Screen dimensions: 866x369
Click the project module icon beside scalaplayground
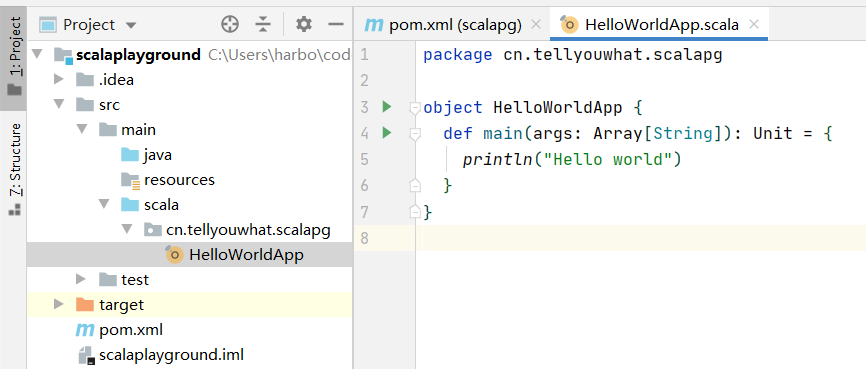point(63,55)
